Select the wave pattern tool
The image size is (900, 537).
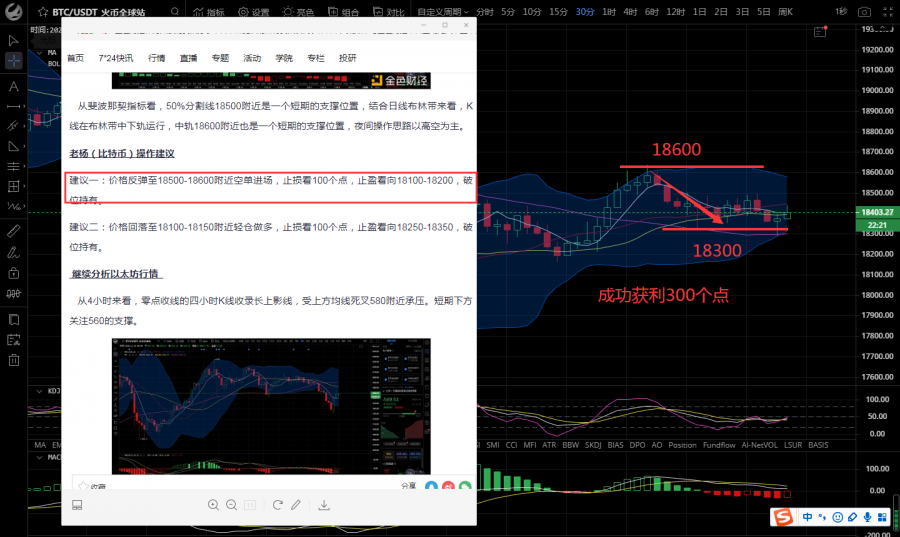pos(13,206)
